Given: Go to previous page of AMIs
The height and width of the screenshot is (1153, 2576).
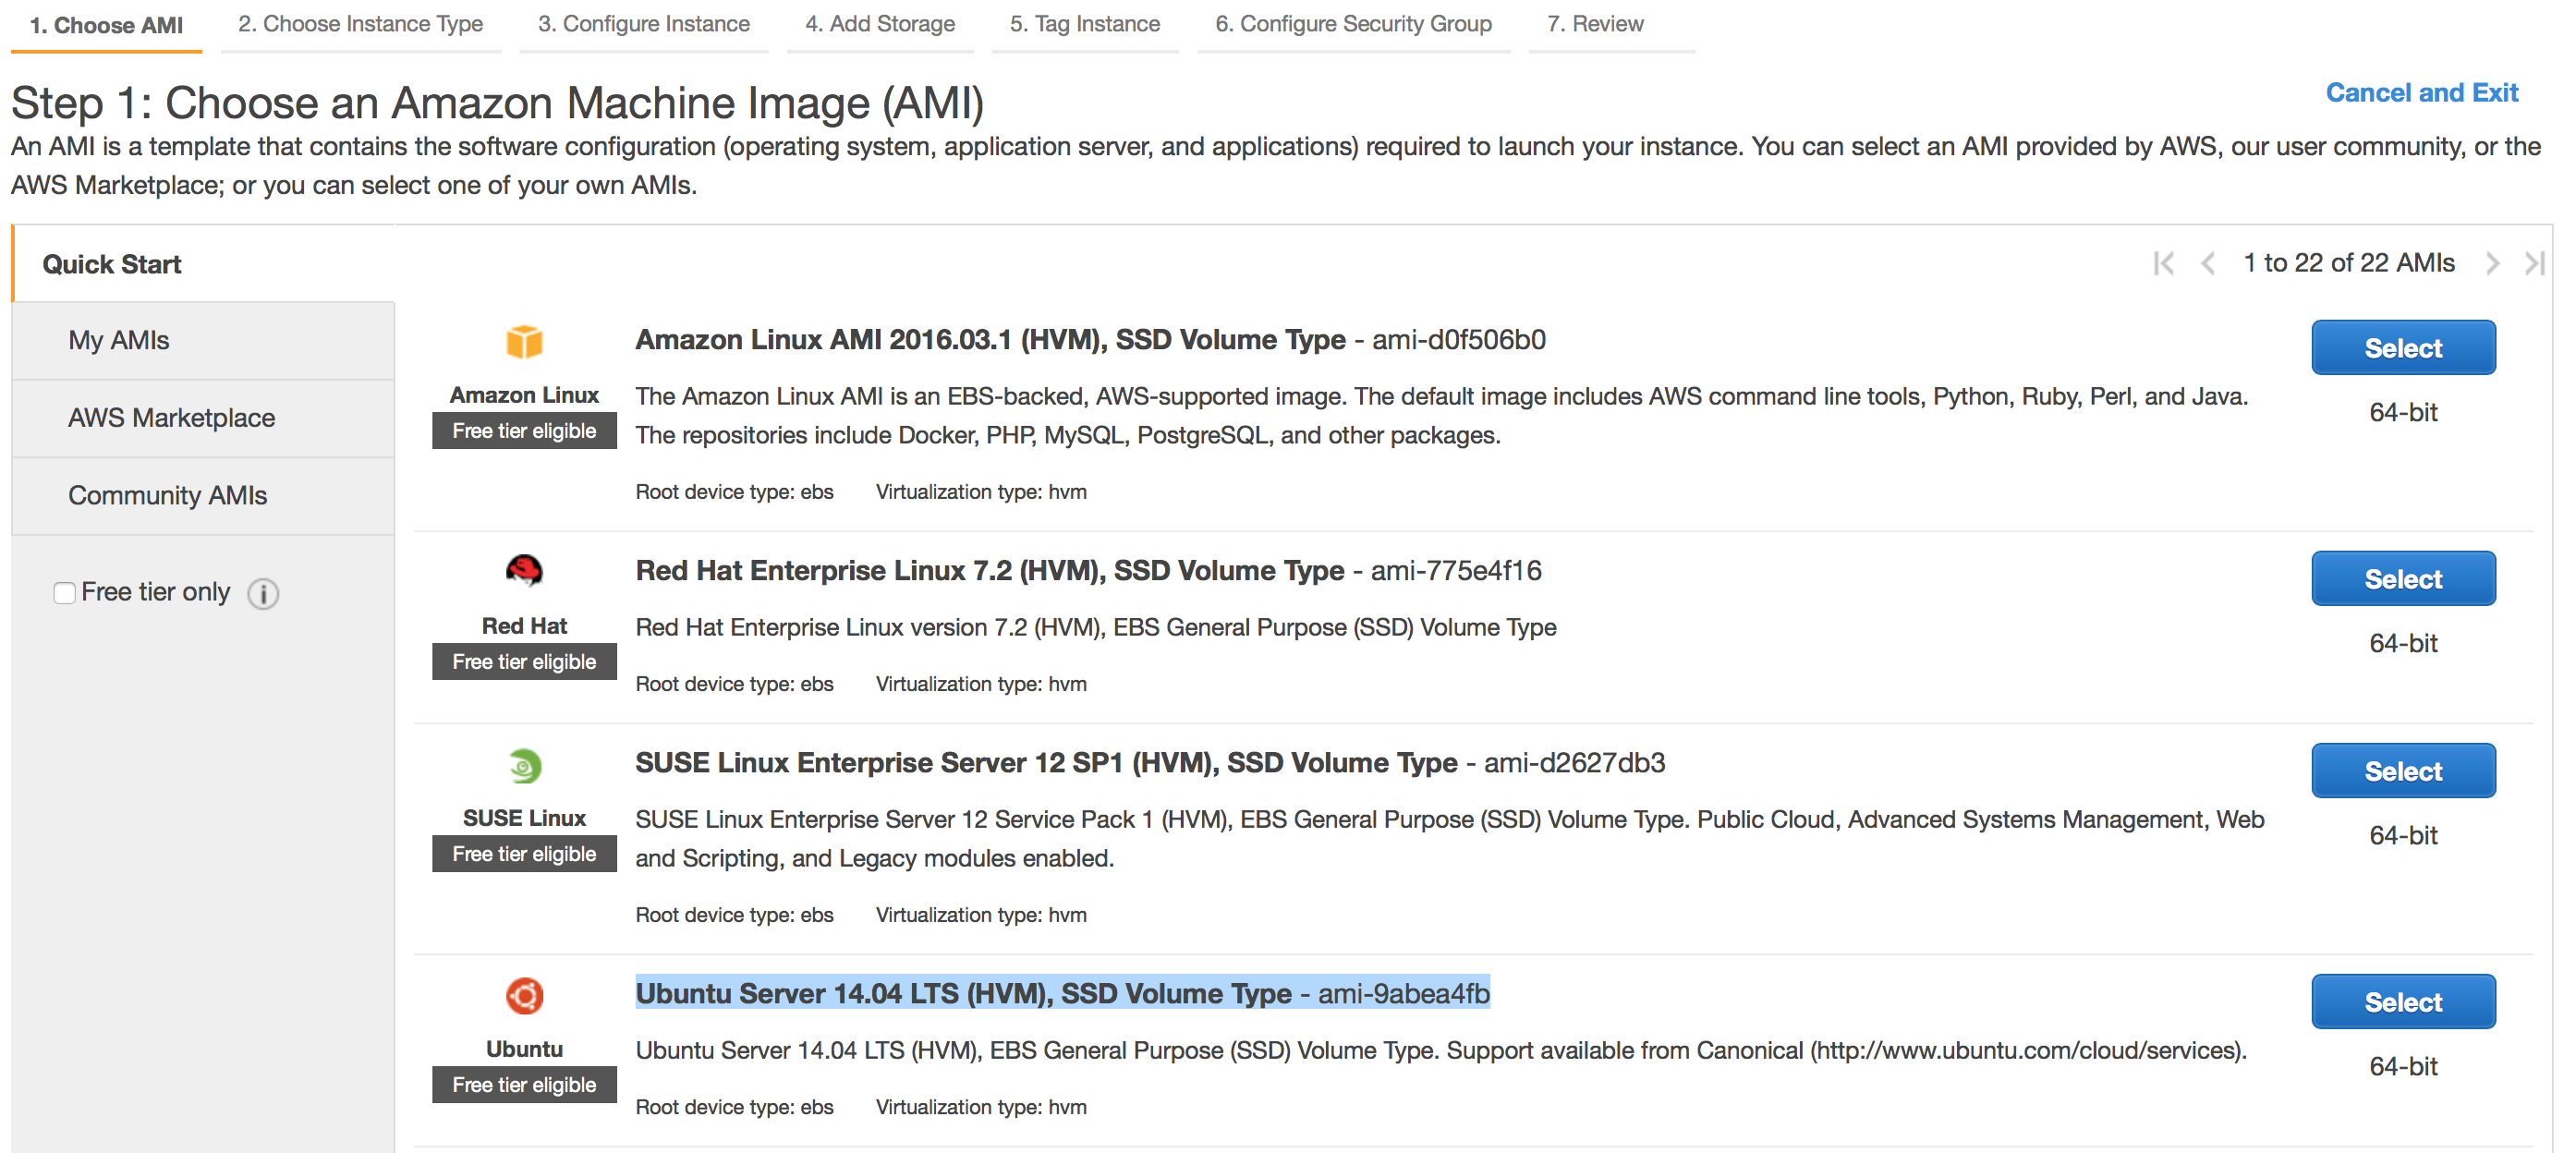Looking at the screenshot, I should point(2208,263).
